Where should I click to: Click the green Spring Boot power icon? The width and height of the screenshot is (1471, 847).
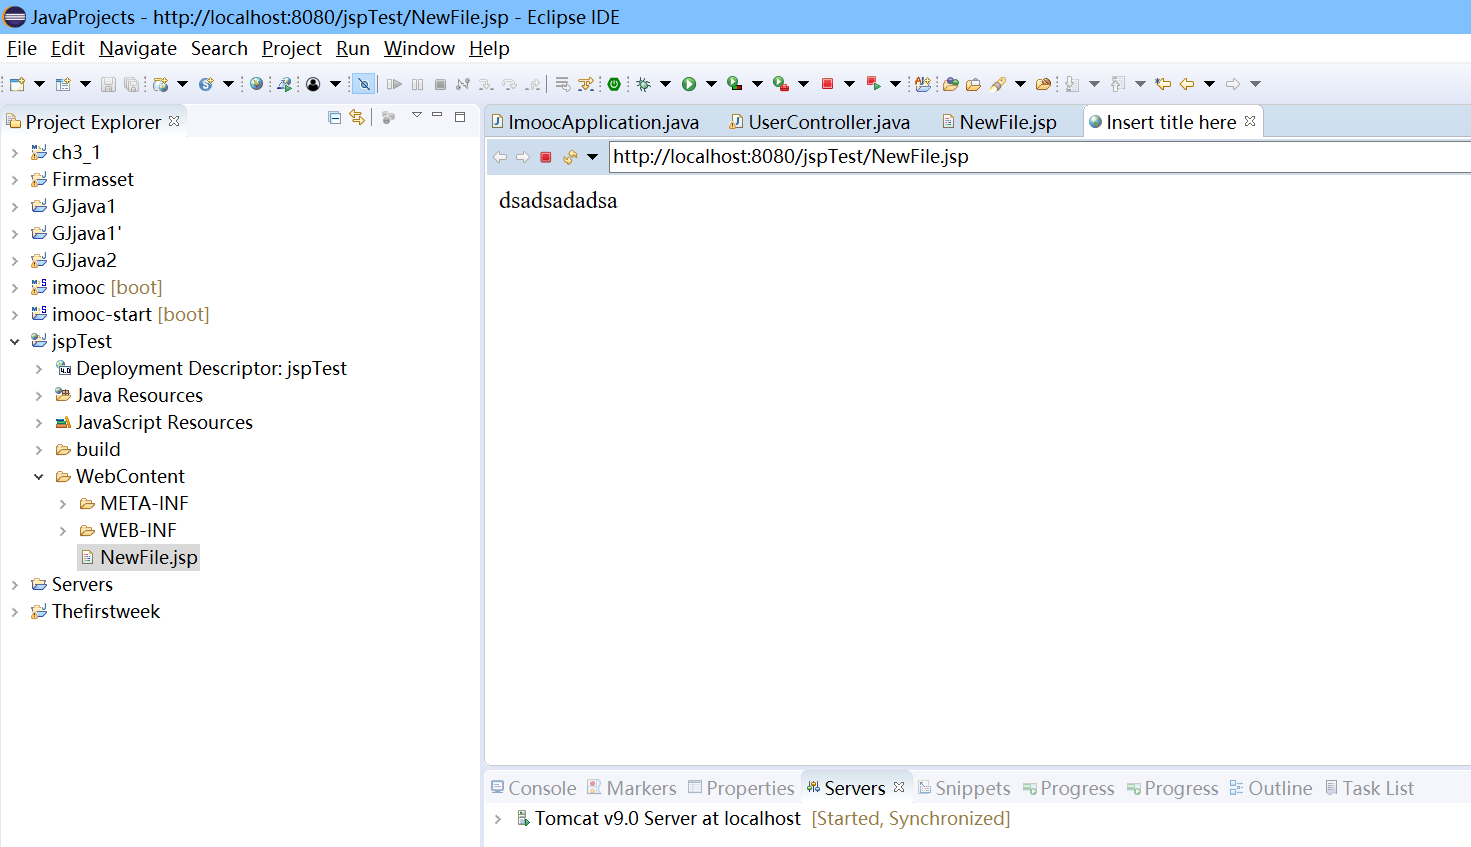[x=614, y=84]
